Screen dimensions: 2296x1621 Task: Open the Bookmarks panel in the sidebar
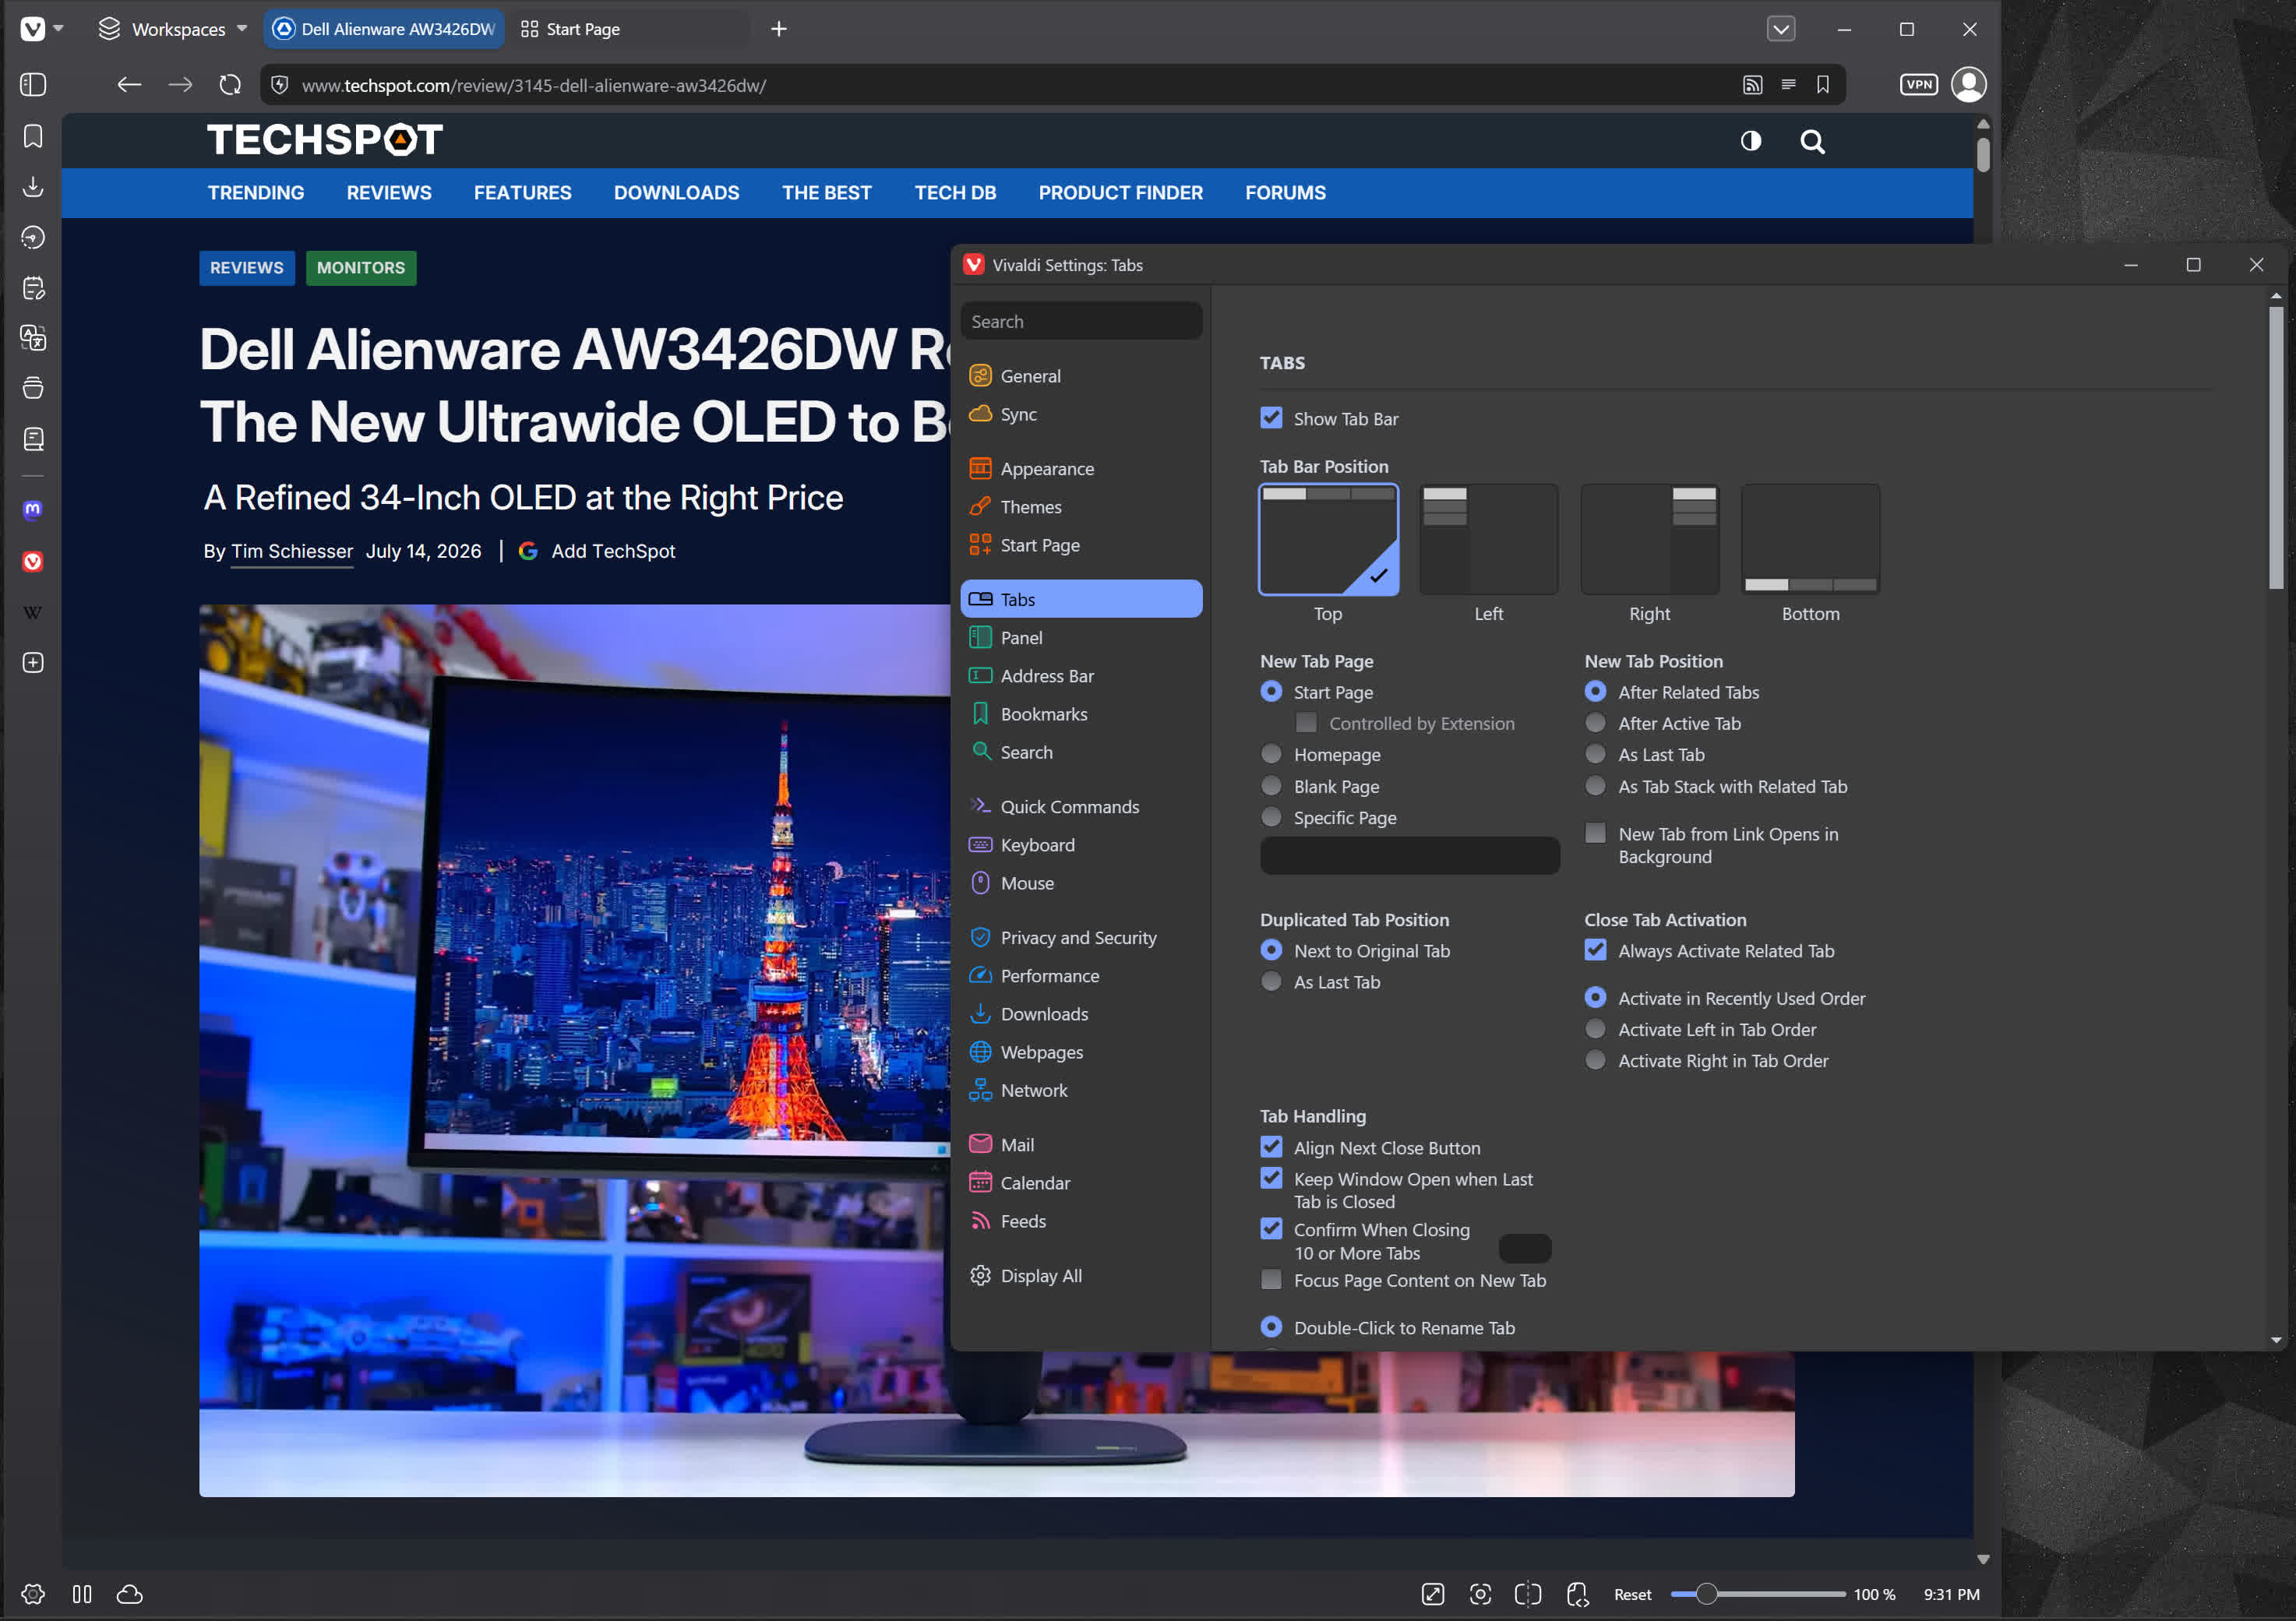click(33, 136)
